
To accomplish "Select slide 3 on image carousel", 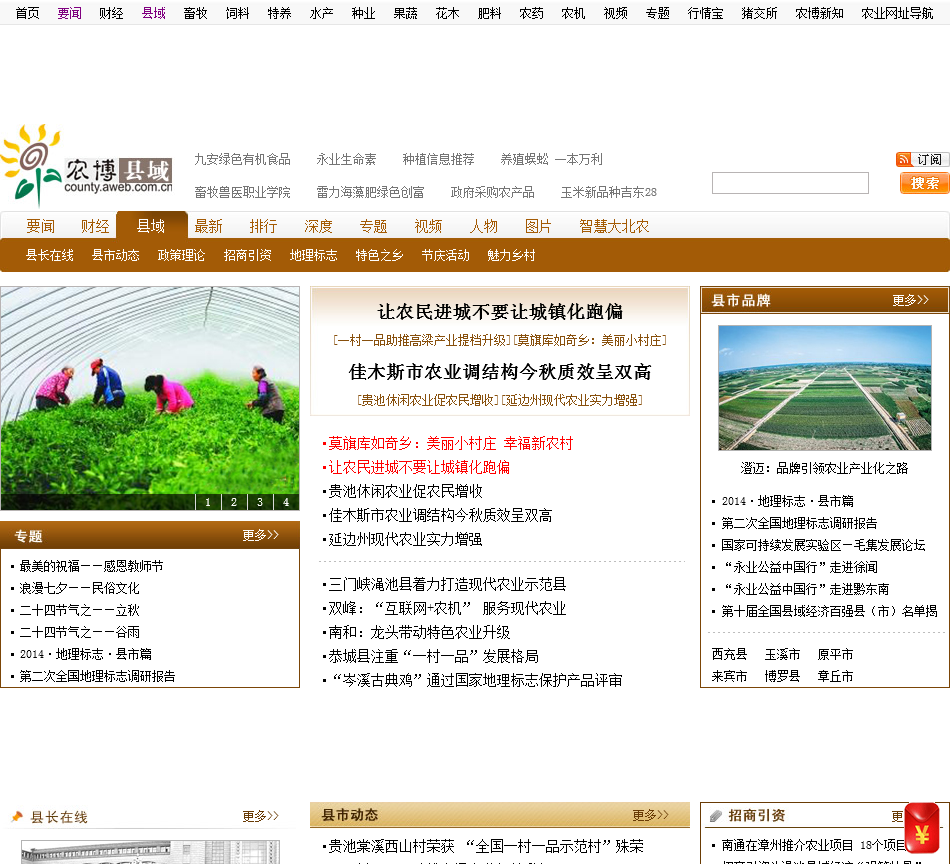I will [260, 502].
